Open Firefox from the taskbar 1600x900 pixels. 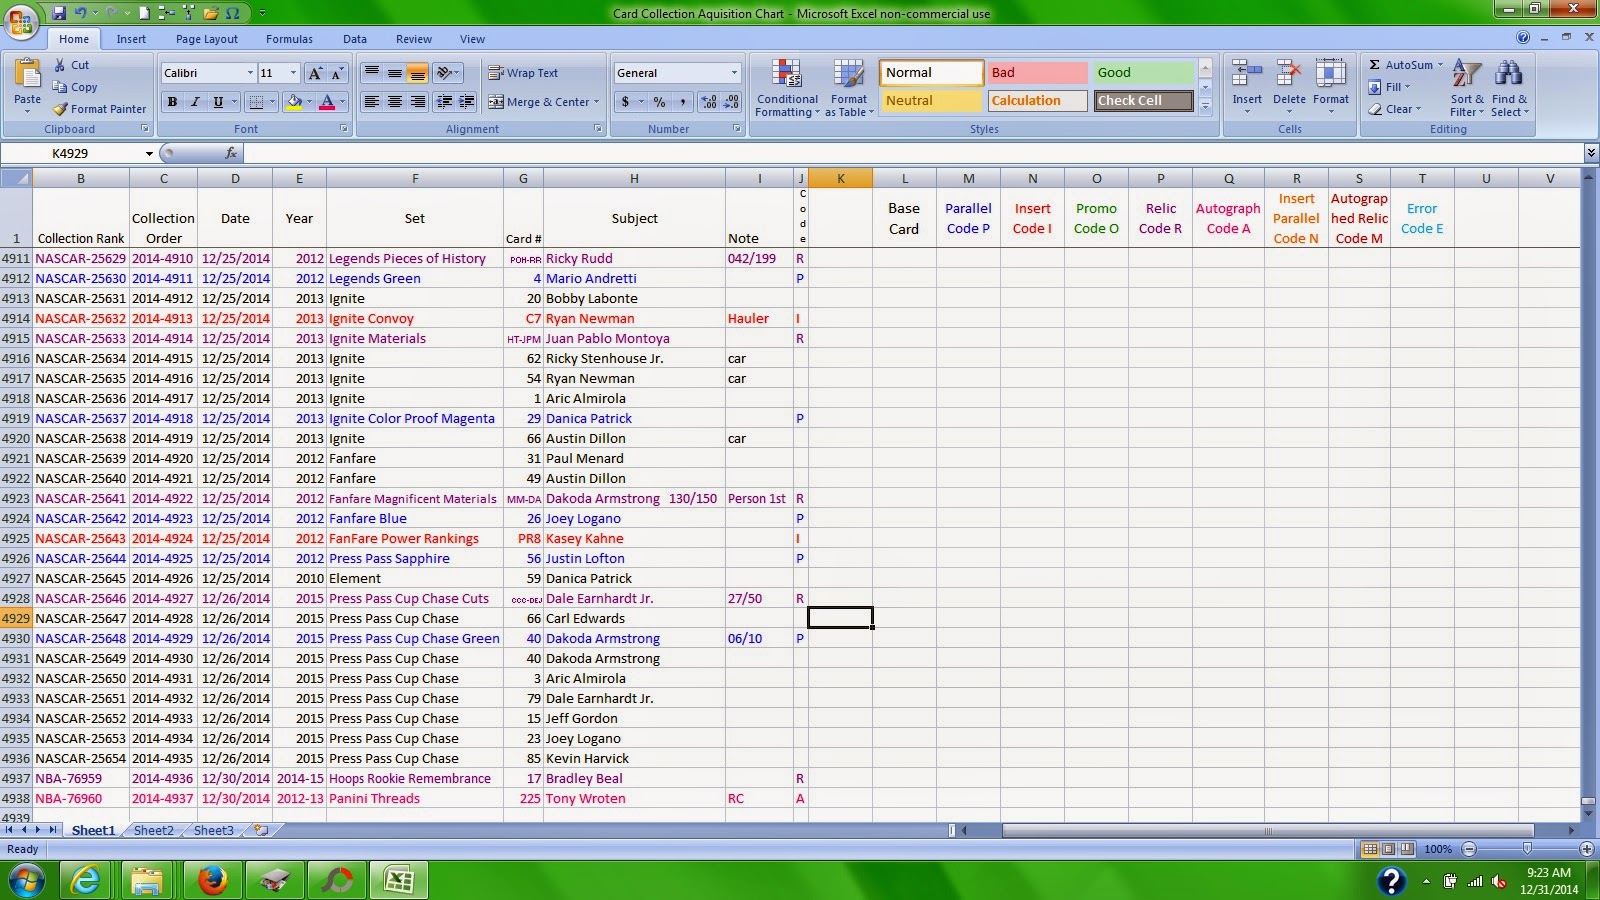[x=211, y=880]
